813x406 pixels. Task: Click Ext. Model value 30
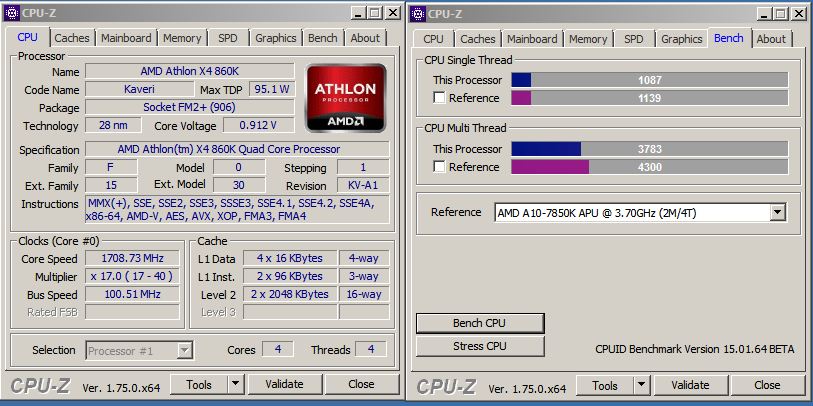point(239,185)
